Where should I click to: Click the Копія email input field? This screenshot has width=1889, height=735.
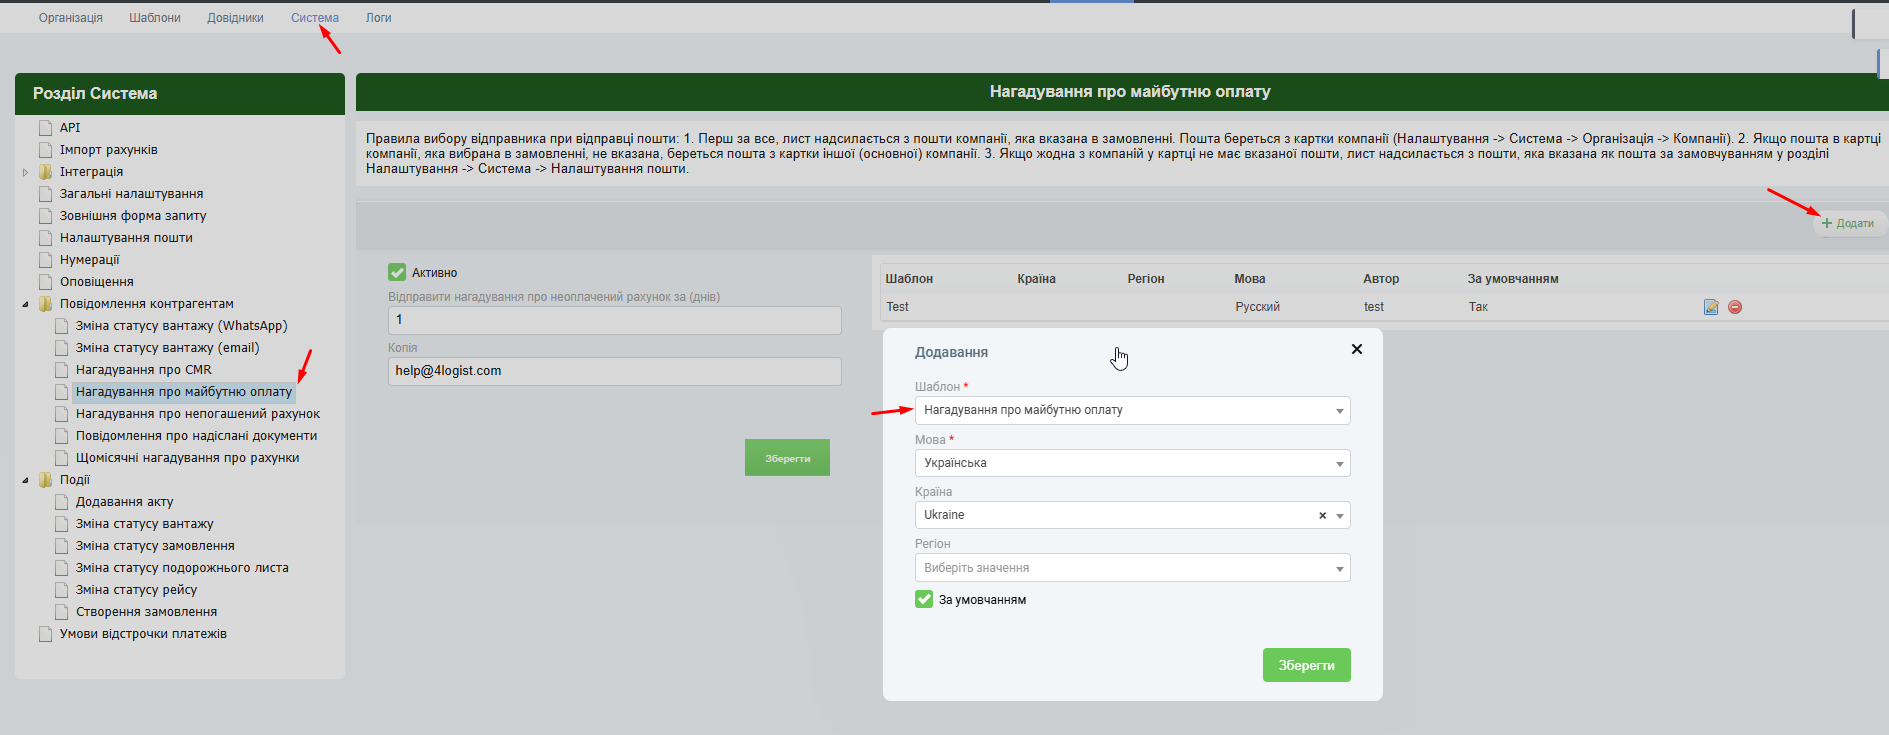point(614,371)
